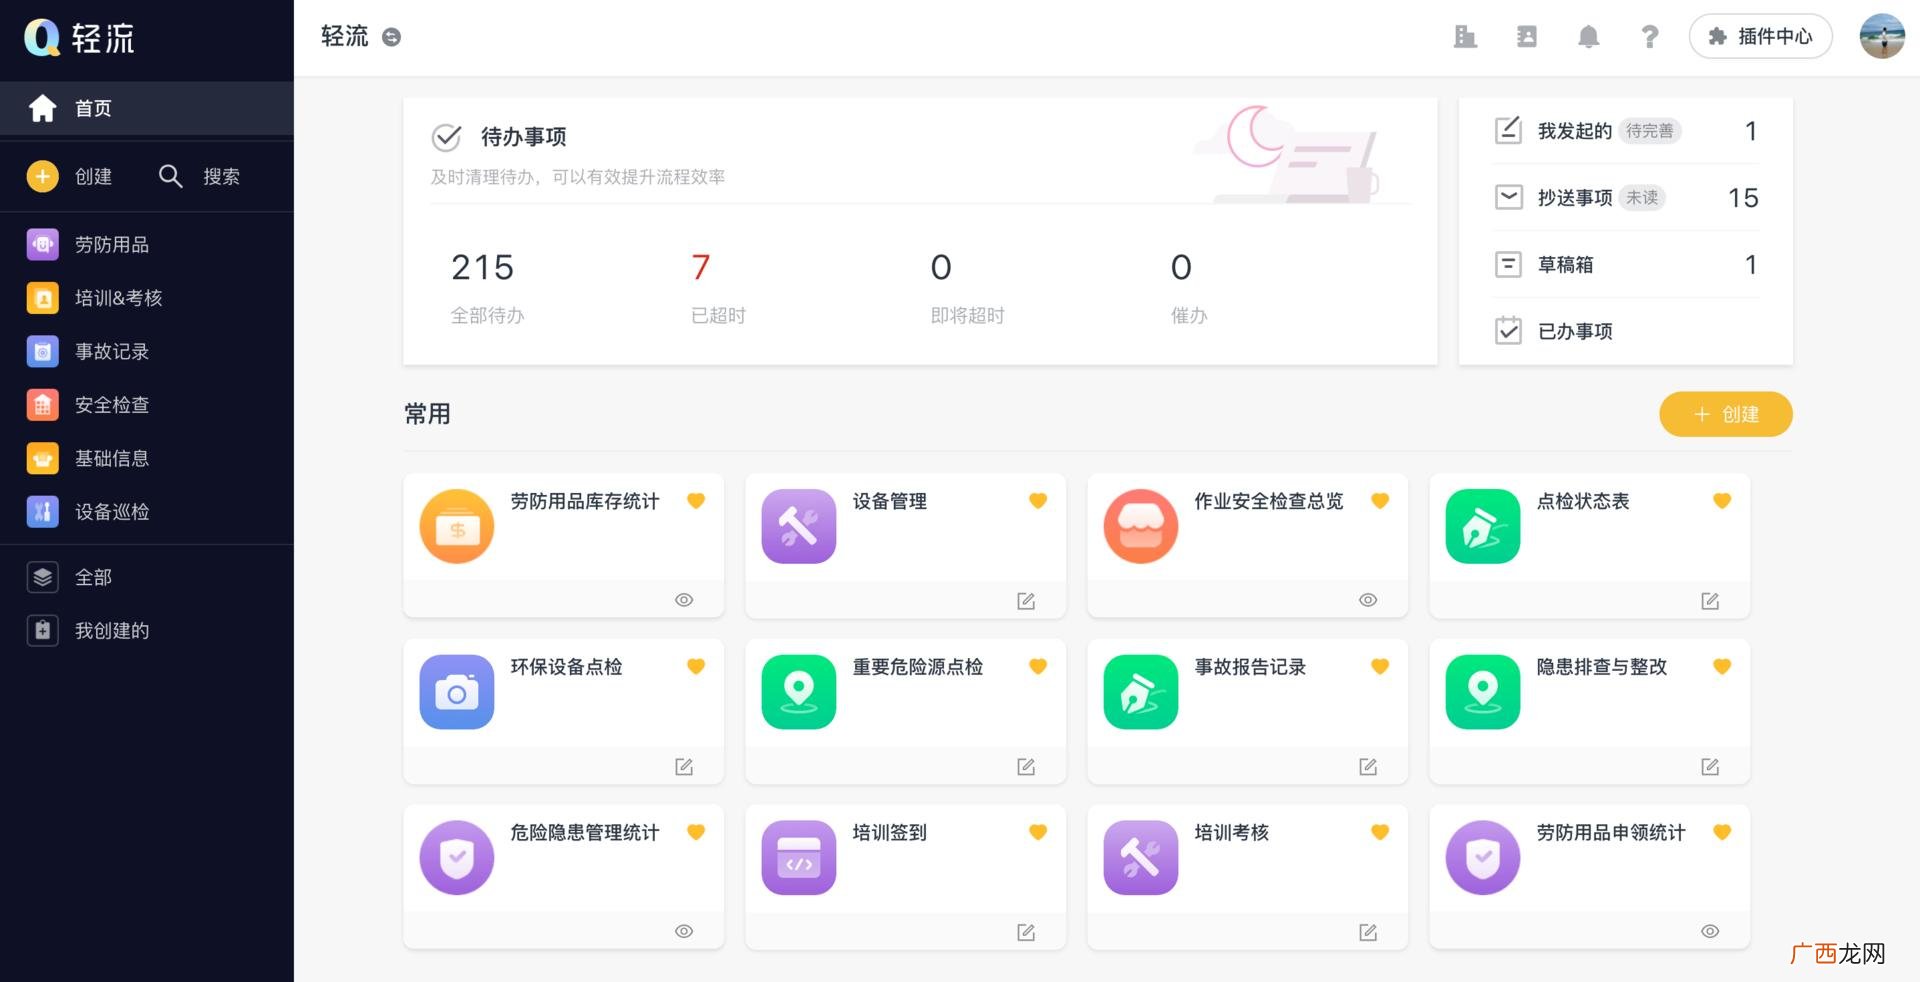Click the eye icon on 危险隐患管理统计 card
The width and height of the screenshot is (1920, 982).
pyautogui.click(x=684, y=931)
